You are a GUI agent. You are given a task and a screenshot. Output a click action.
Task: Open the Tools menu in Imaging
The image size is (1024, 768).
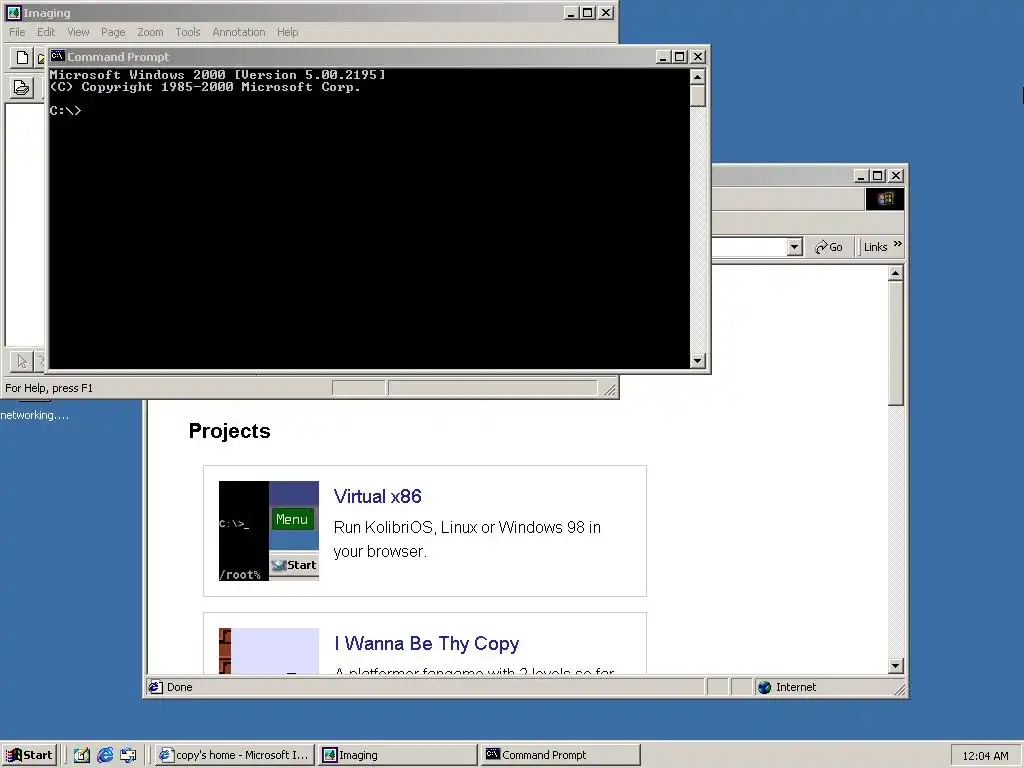coord(187,32)
